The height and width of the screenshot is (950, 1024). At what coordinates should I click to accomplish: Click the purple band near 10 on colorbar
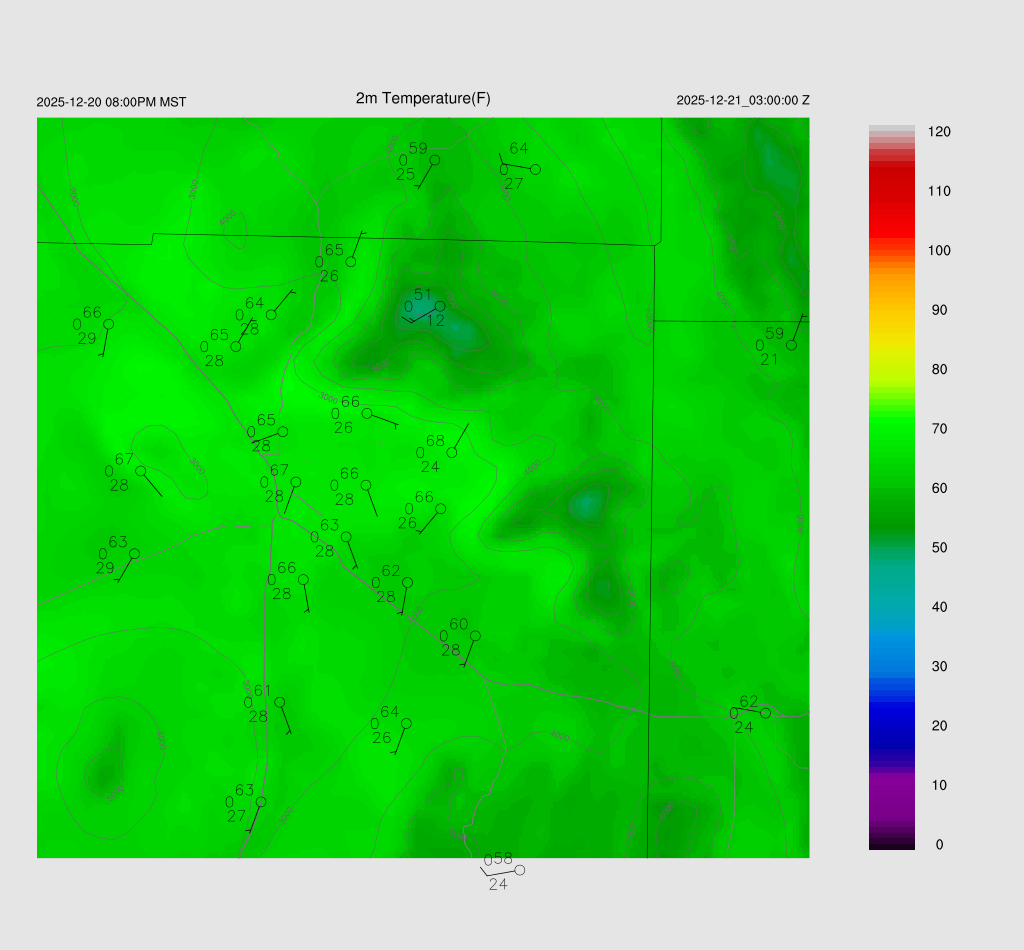tap(891, 785)
